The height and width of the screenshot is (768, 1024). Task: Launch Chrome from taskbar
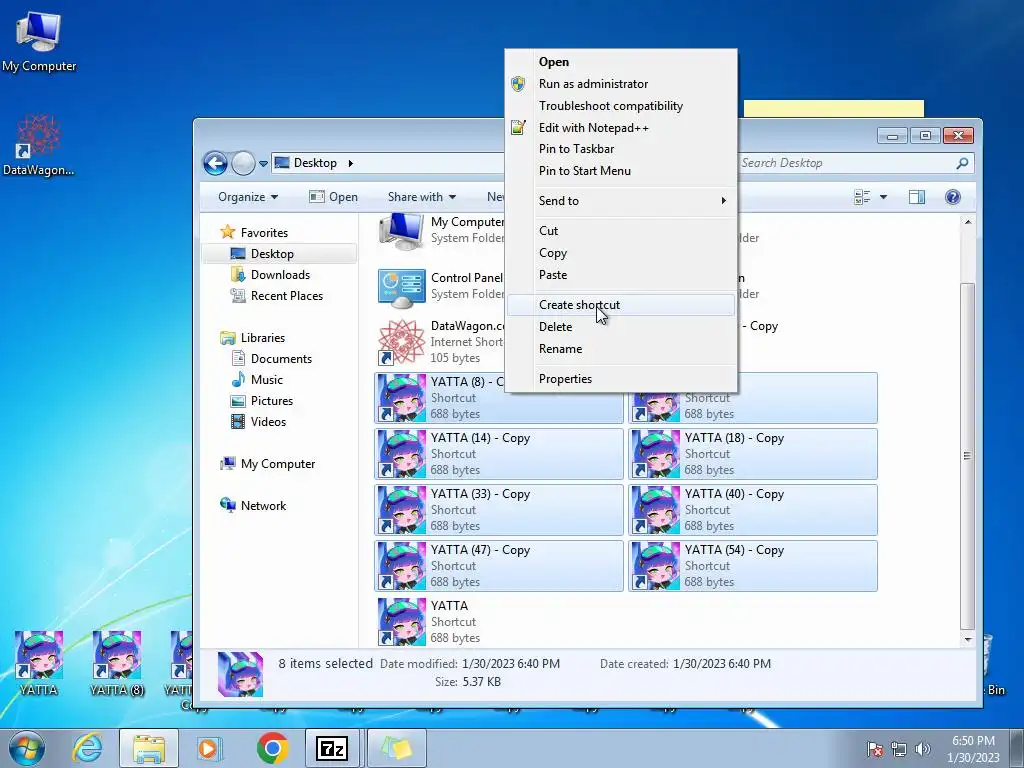[272, 748]
